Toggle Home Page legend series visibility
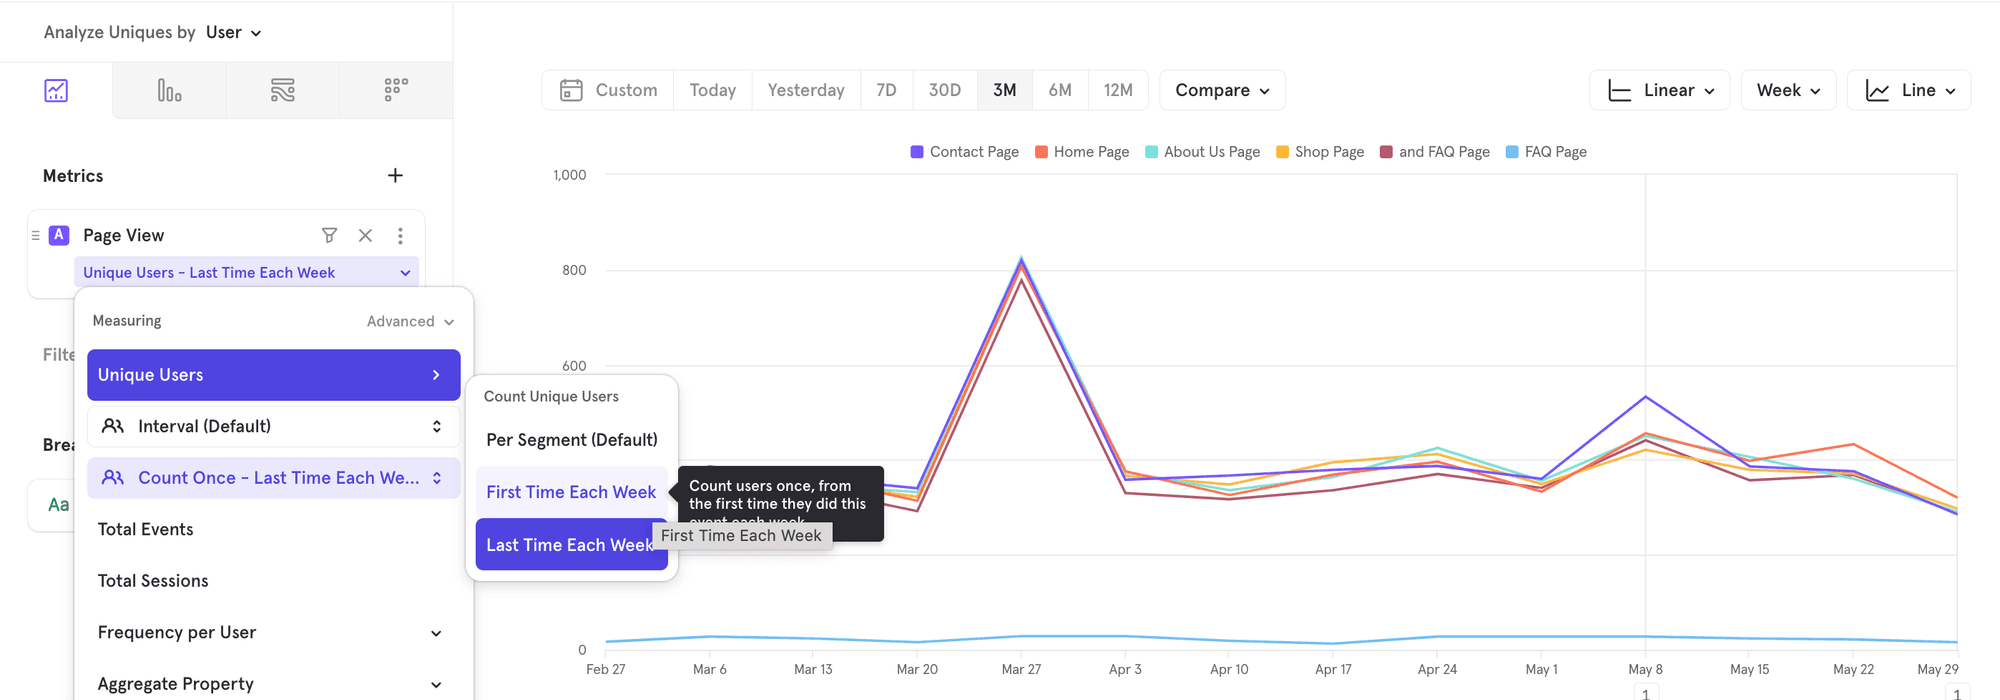 point(1081,152)
